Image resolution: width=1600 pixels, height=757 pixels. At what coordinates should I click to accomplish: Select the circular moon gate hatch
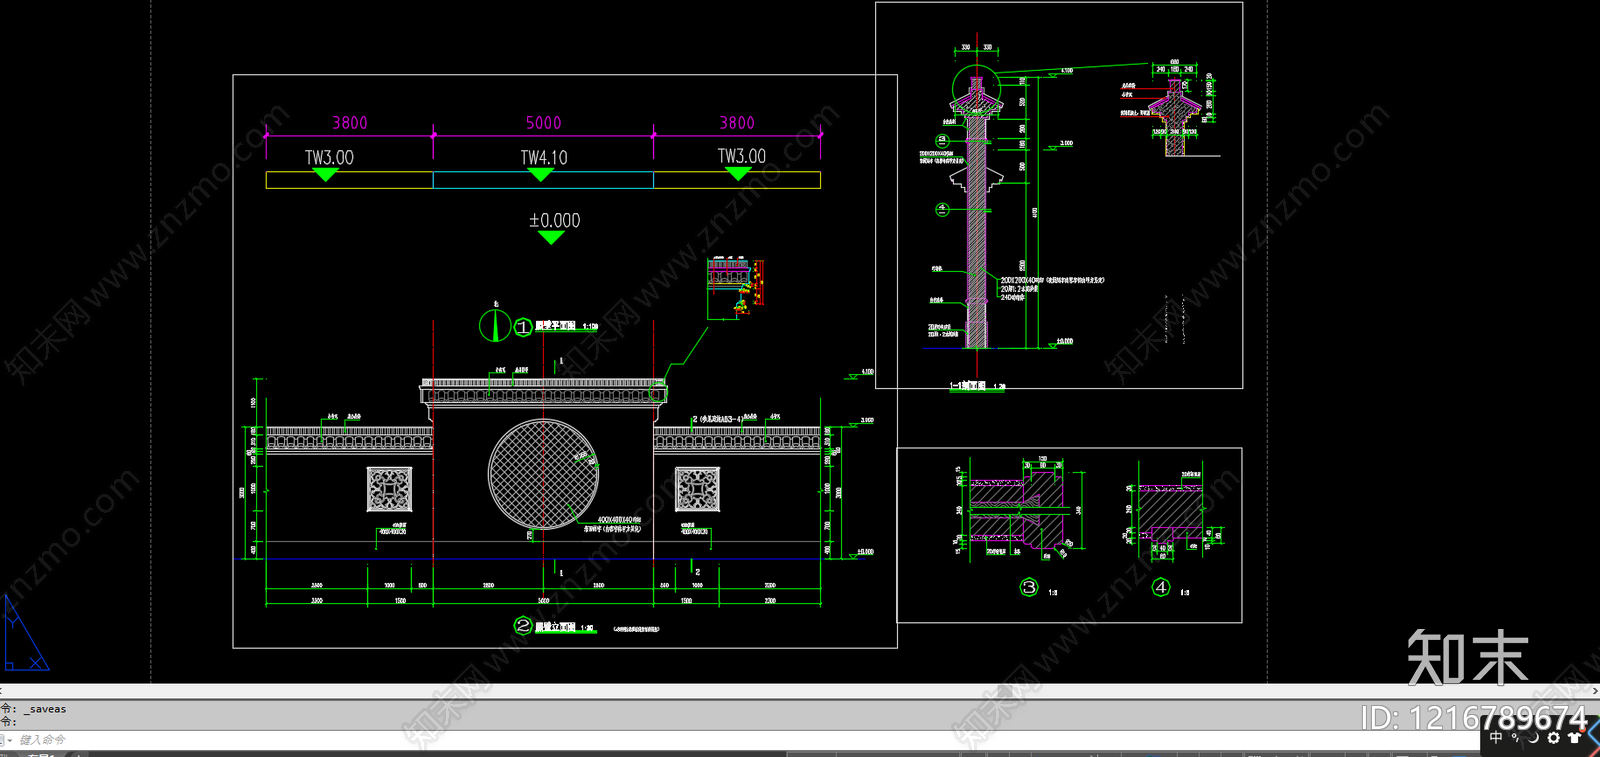pyautogui.click(x=543, y=474)
